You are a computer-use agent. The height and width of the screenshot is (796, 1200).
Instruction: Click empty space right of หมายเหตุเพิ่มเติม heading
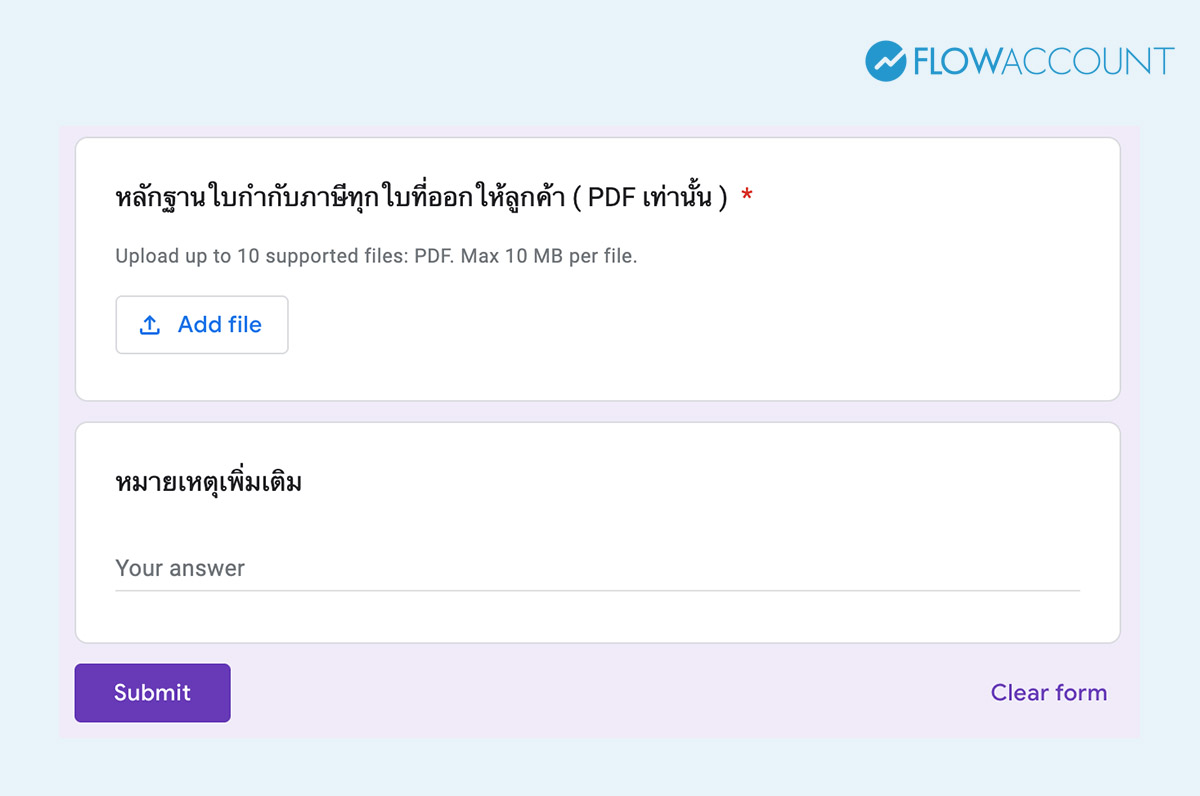700,483
